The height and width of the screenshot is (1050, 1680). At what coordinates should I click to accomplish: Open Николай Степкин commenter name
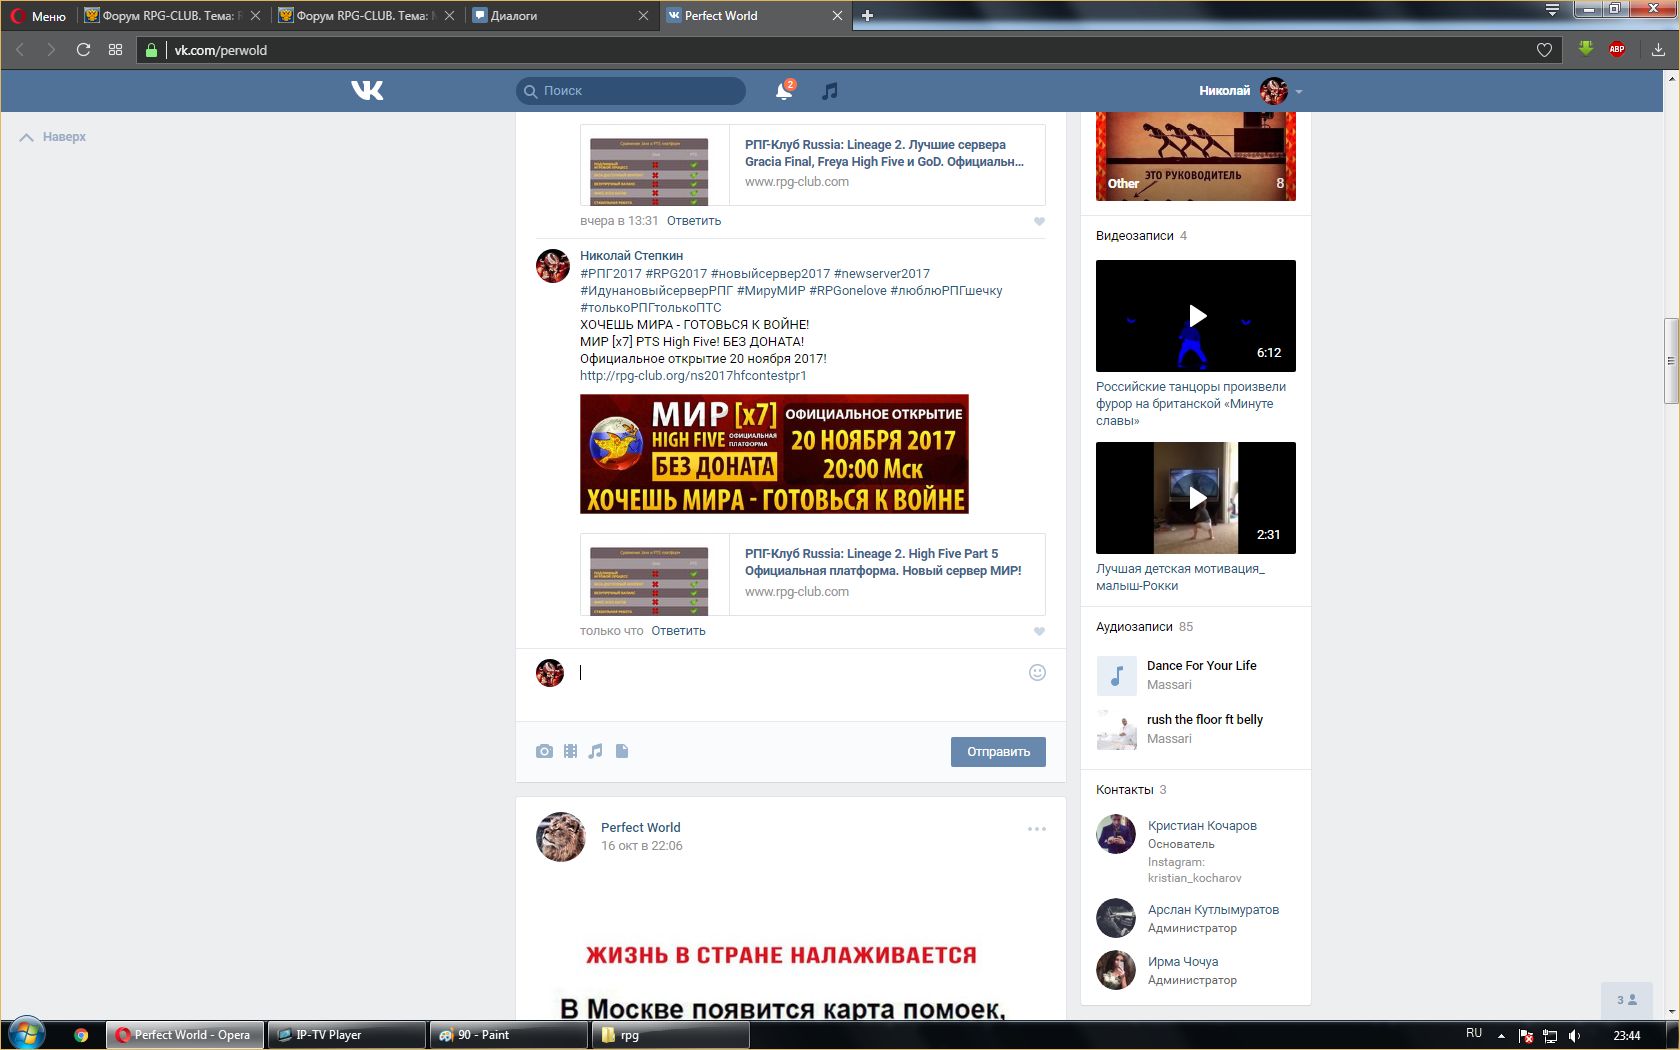click(631, 256)
